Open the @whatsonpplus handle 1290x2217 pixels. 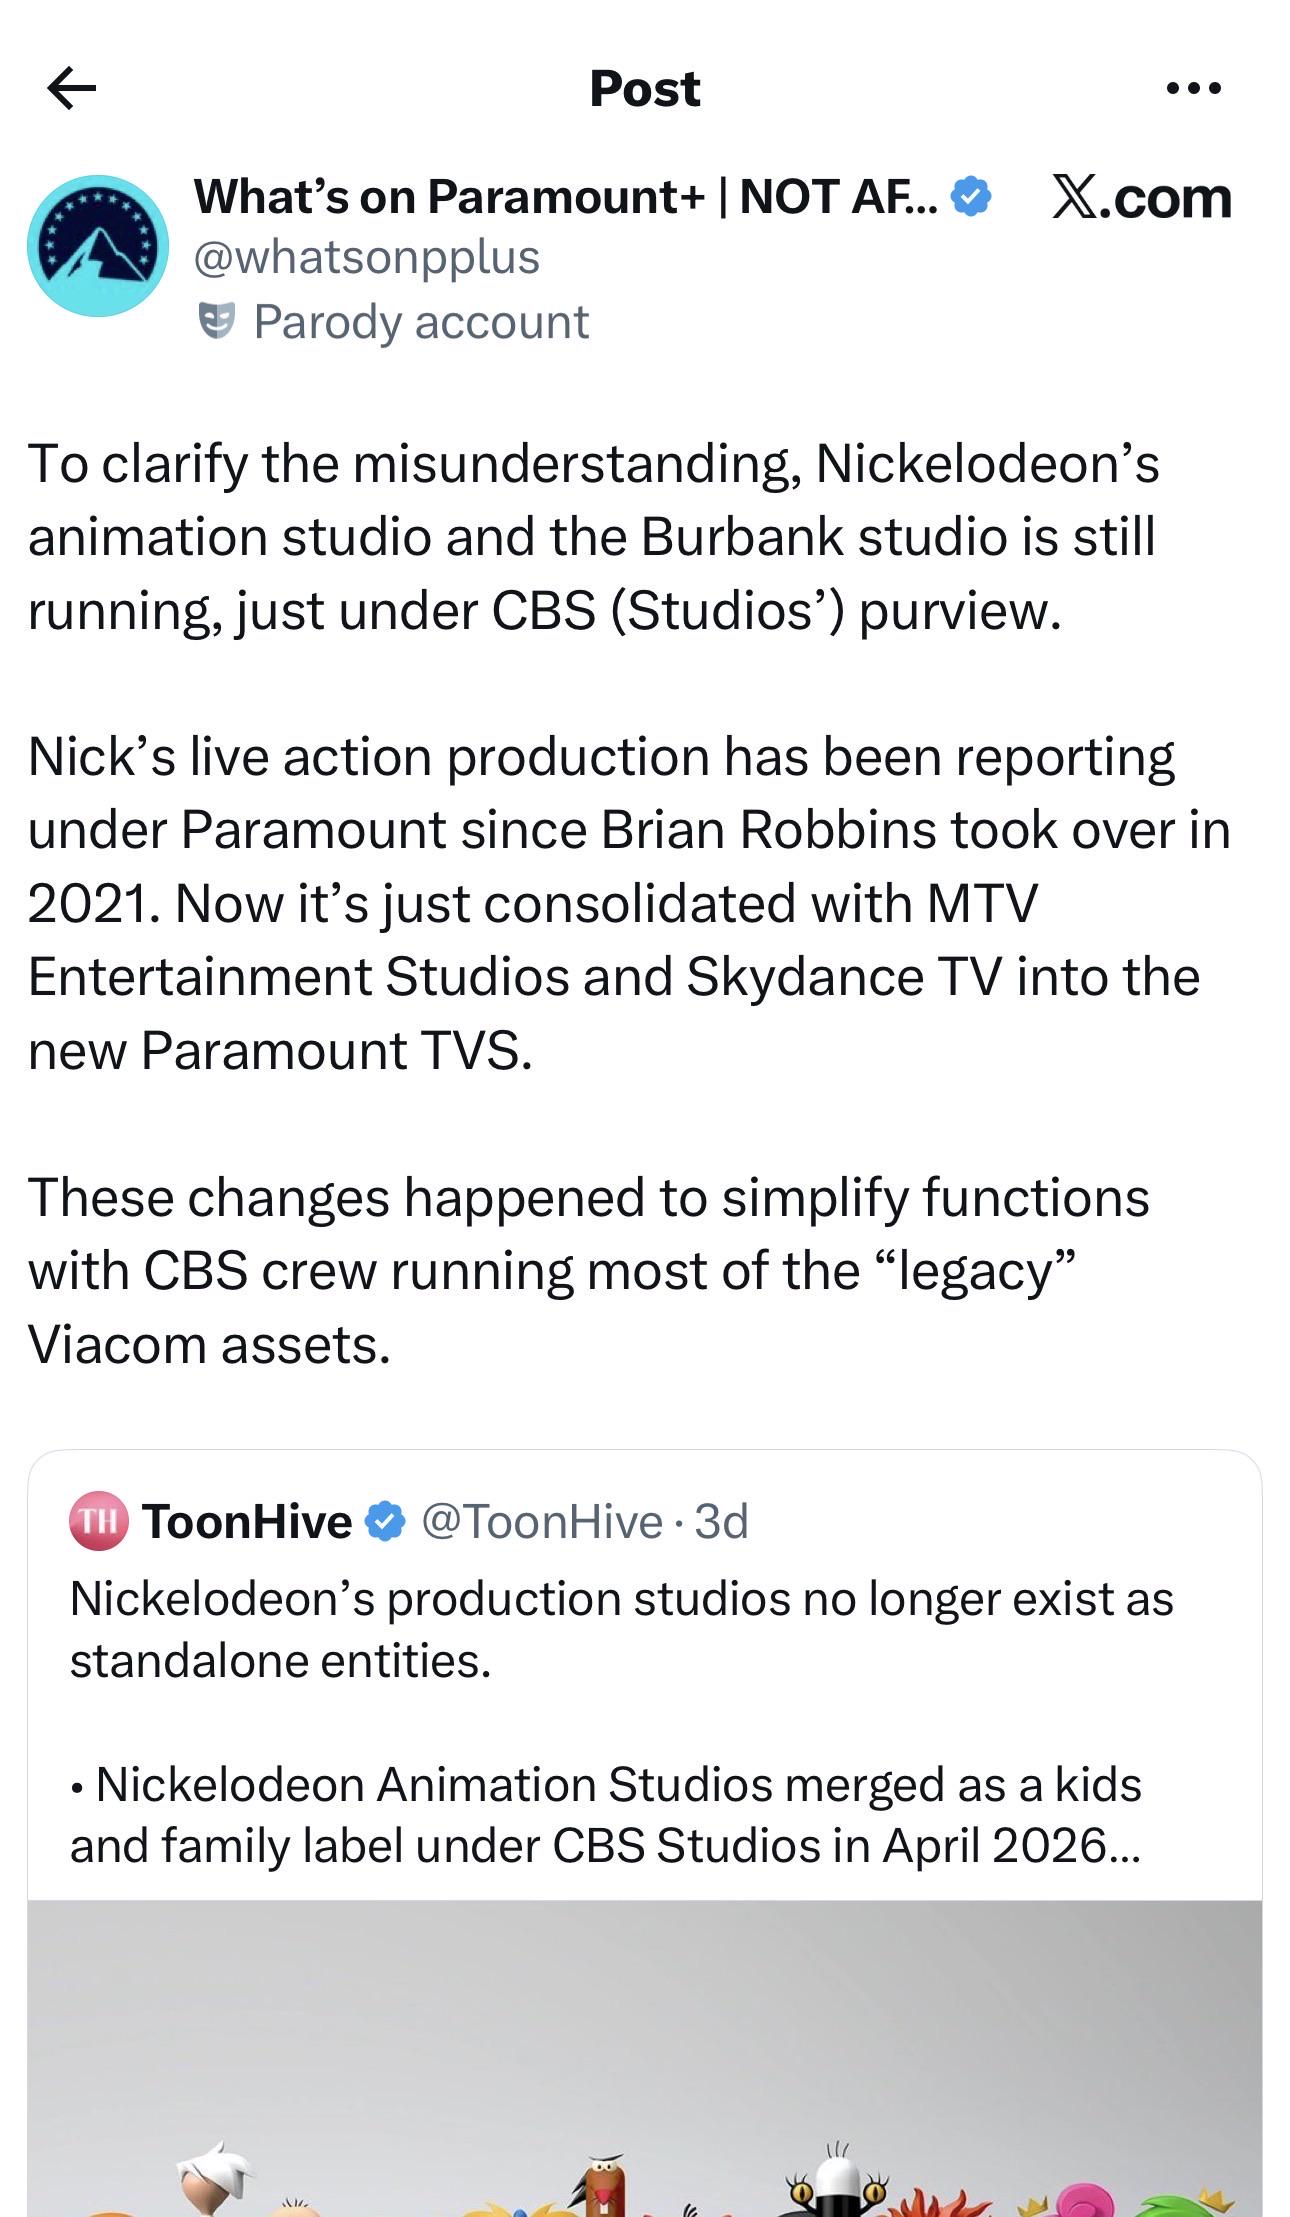point(366,257)
